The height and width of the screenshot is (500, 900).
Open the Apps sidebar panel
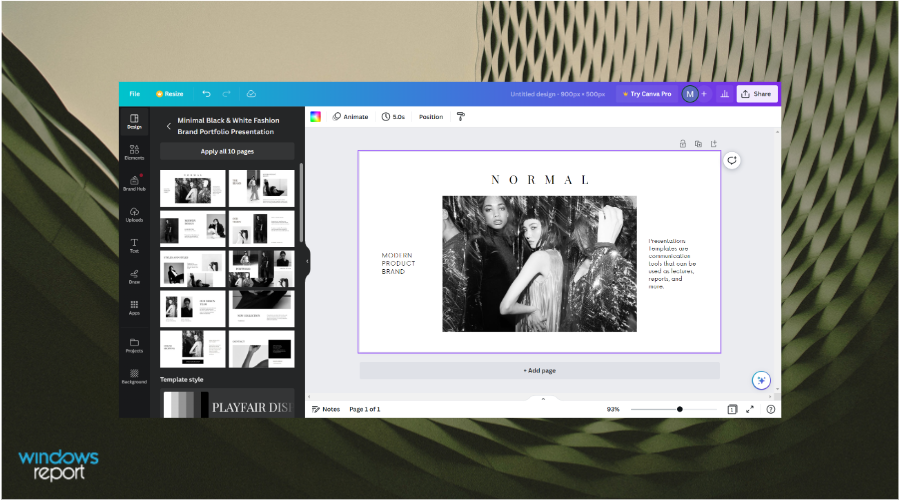click(134, 308)
